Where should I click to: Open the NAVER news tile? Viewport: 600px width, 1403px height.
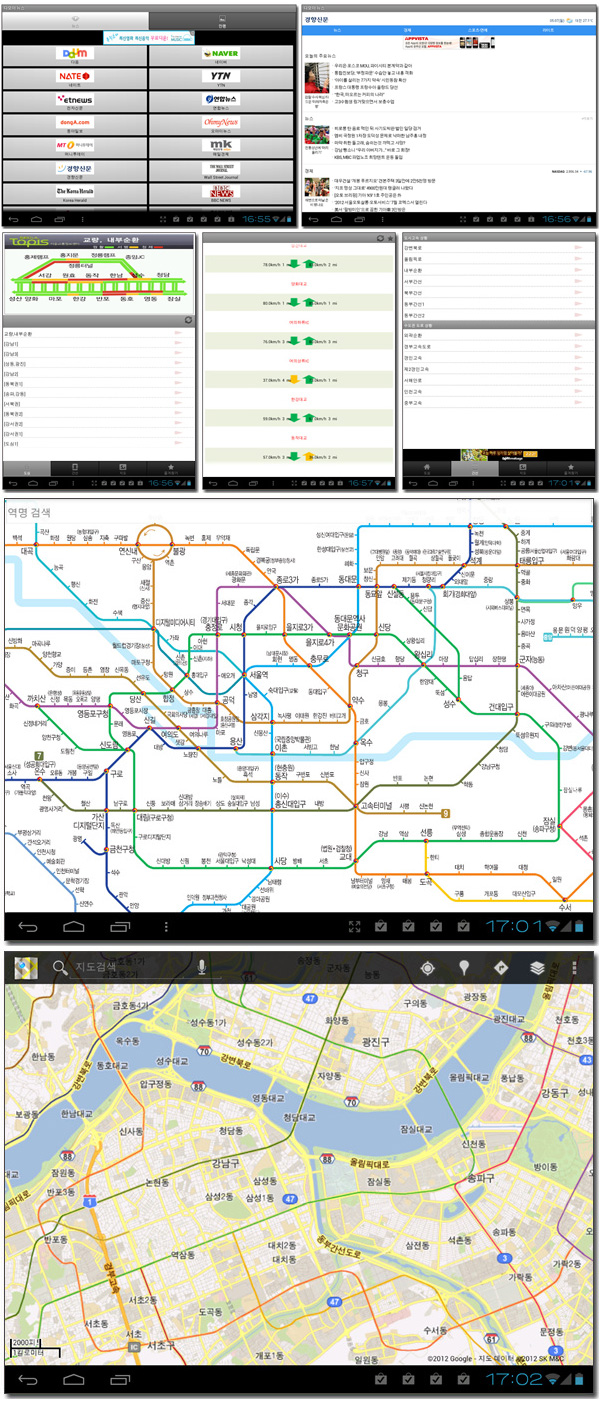tap(221, 56)
